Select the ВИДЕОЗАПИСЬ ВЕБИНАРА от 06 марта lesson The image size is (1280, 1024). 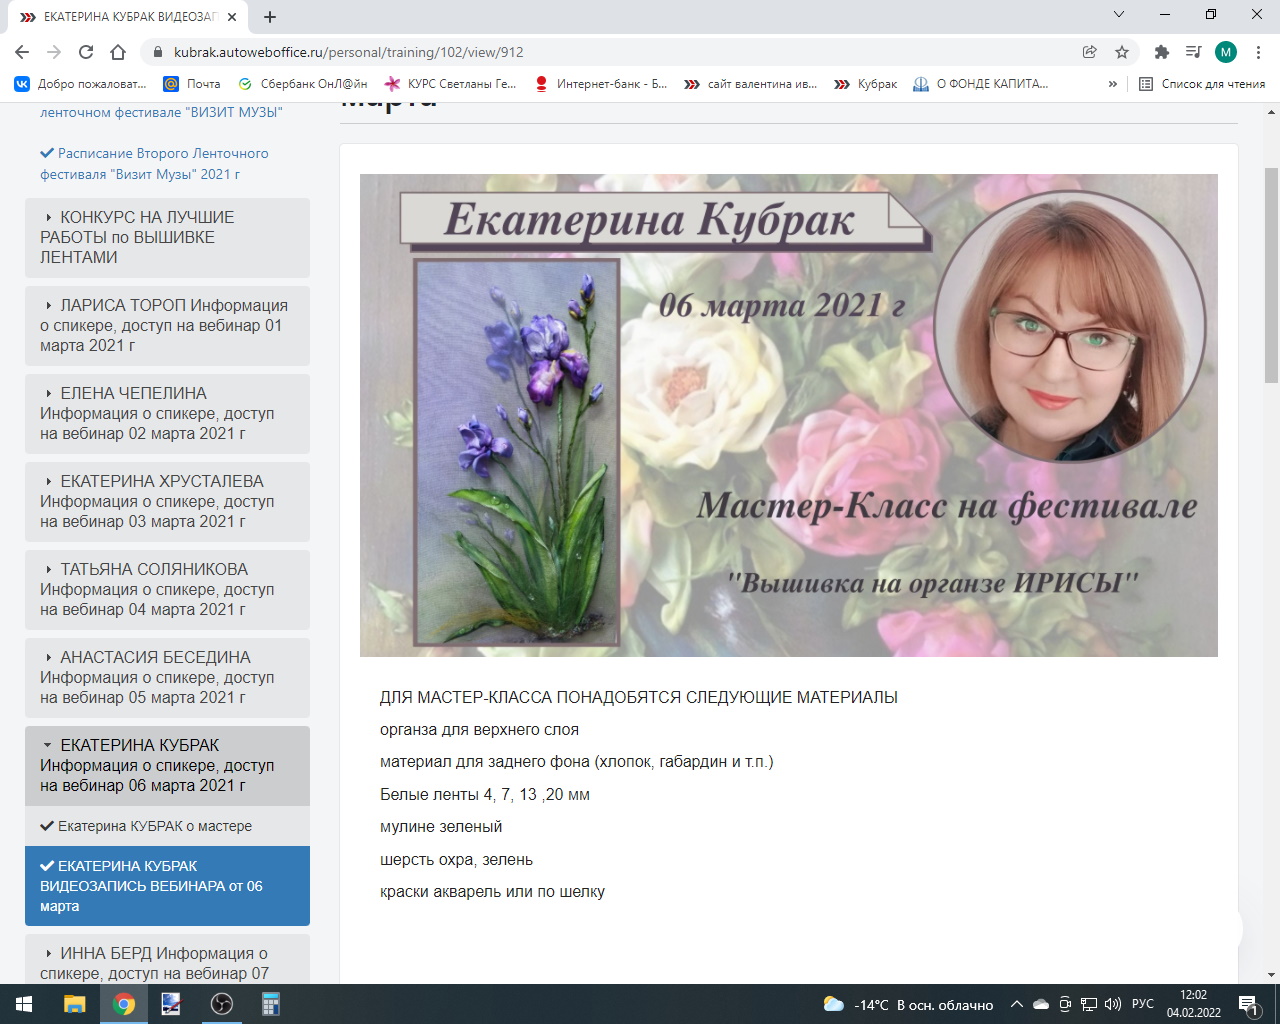point(160,886)
